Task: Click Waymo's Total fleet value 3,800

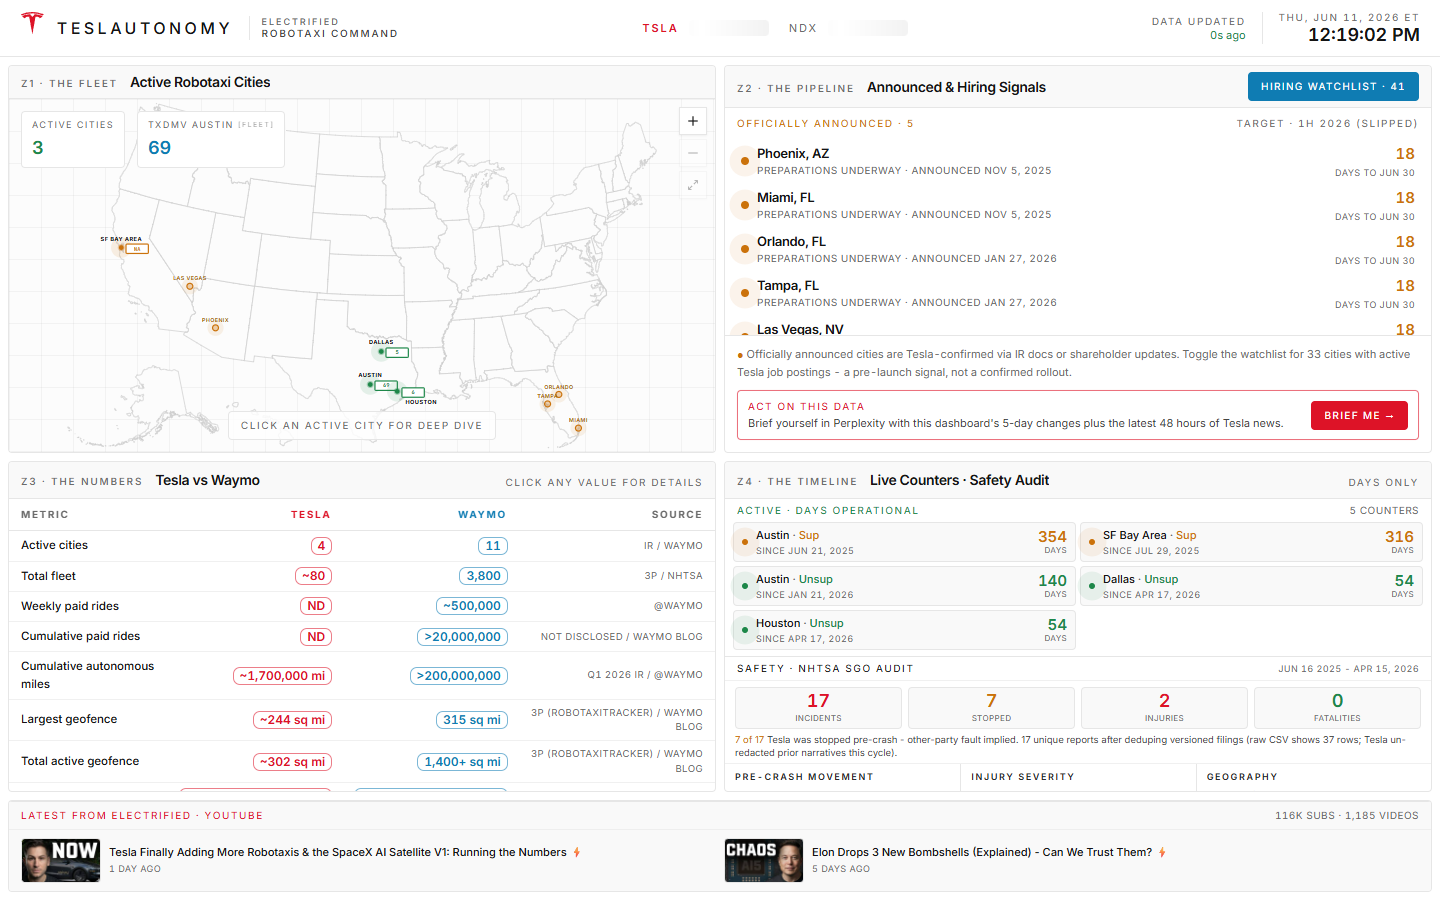Action: (484, 576)
